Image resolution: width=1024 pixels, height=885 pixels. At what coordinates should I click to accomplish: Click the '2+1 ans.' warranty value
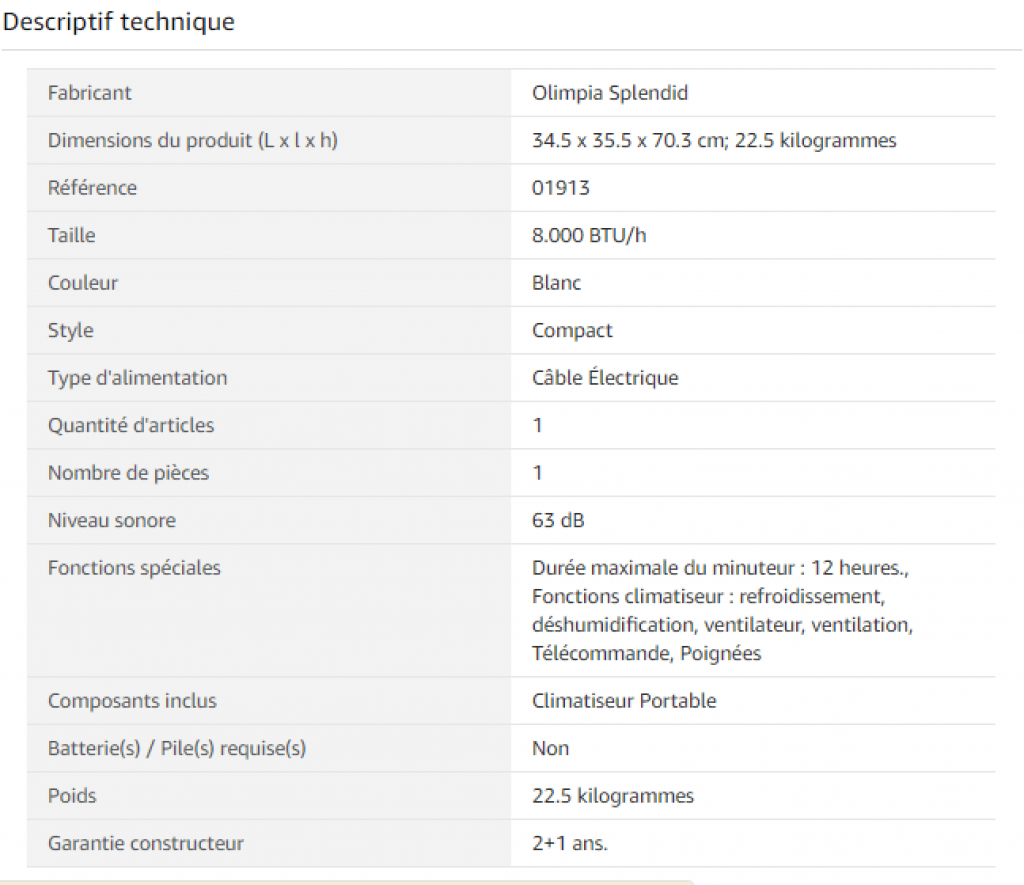click(569, 843)
